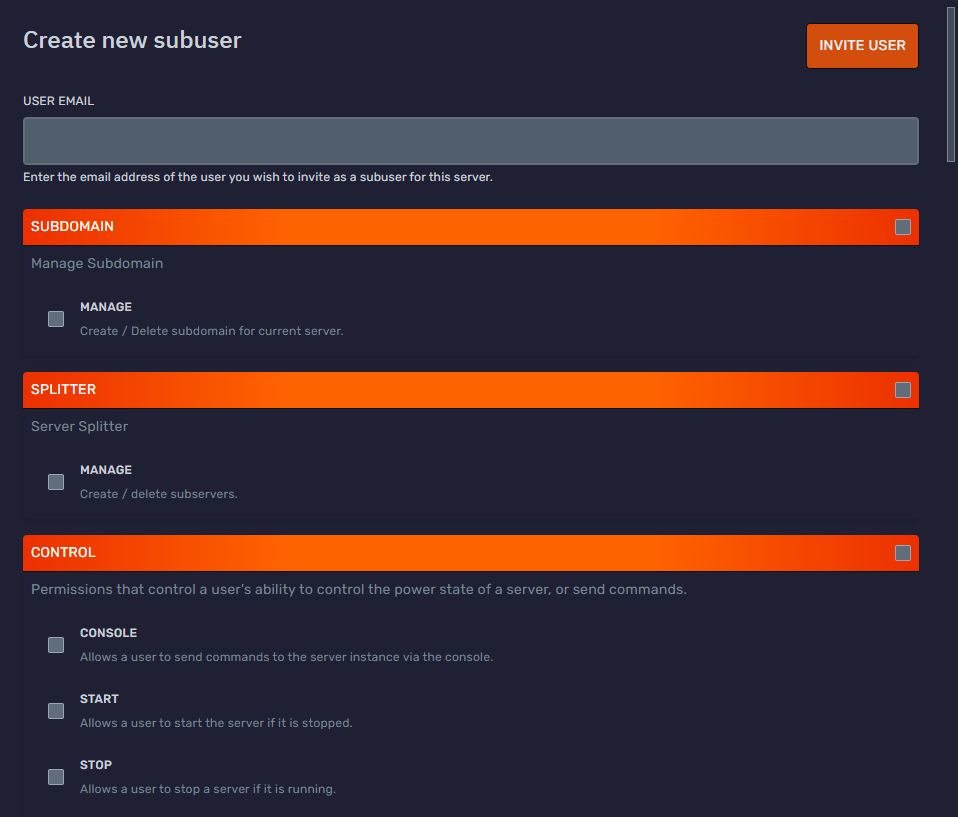Tick the Console permission checkbox
Viewport: 958px width, 817px height.
(56, 645)
